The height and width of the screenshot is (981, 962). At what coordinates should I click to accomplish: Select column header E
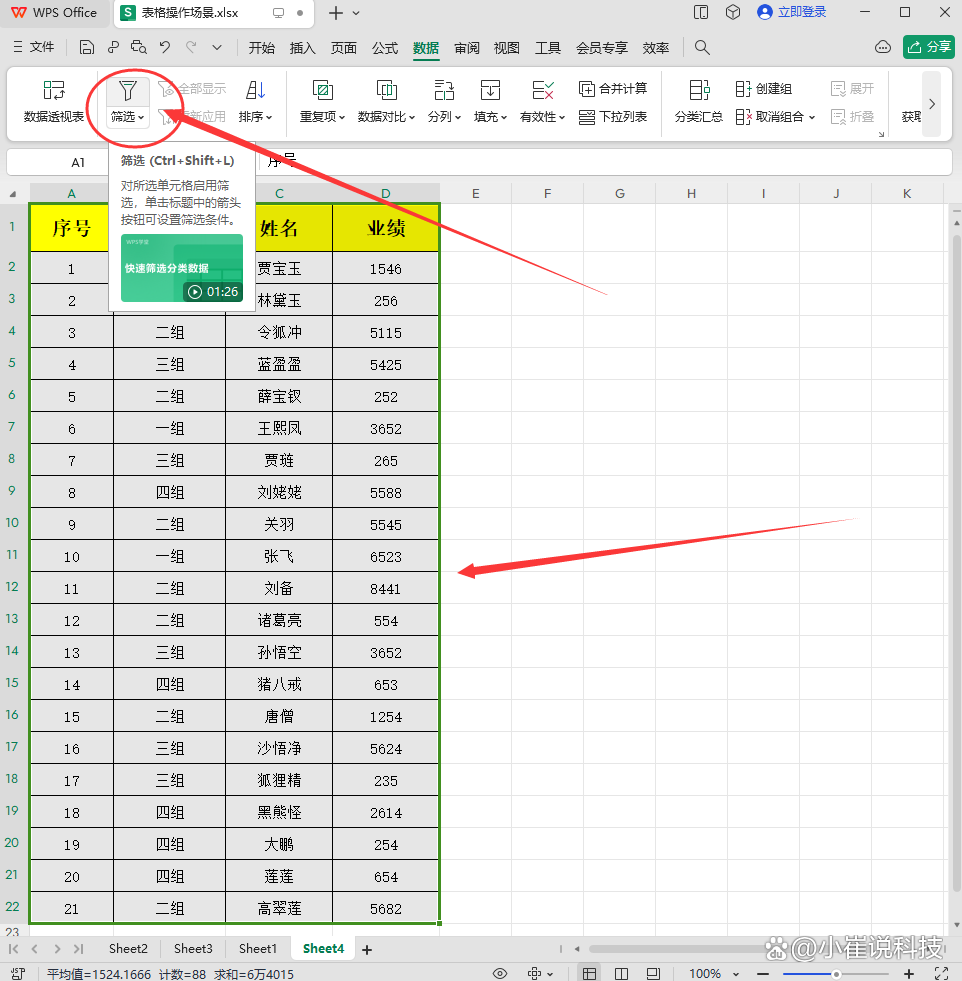point(475,193)
